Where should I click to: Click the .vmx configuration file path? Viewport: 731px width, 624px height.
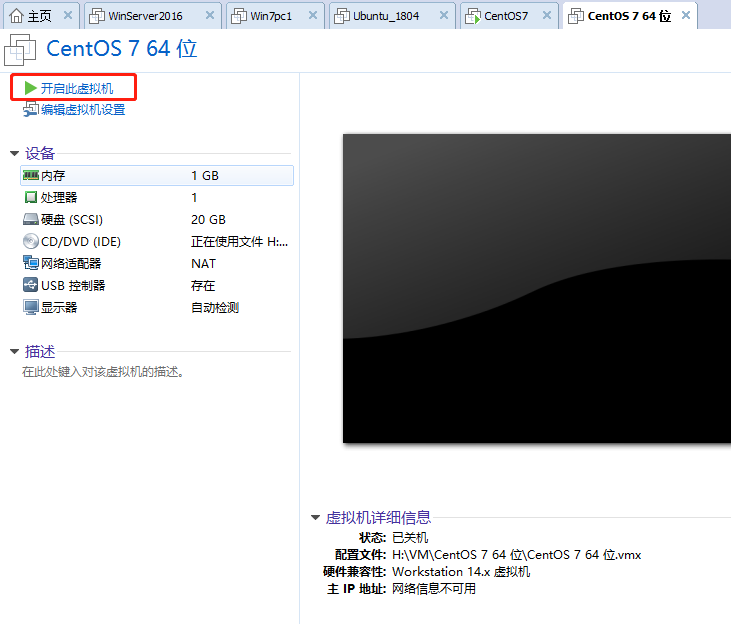pyautogui.click(x=517, y=555)
